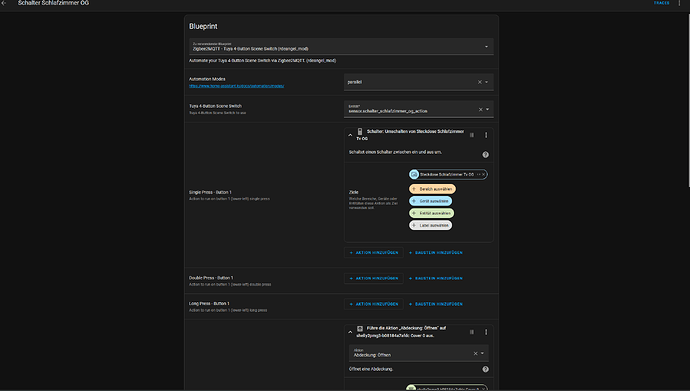Open the automation modes documentation link

pos(236,86)
